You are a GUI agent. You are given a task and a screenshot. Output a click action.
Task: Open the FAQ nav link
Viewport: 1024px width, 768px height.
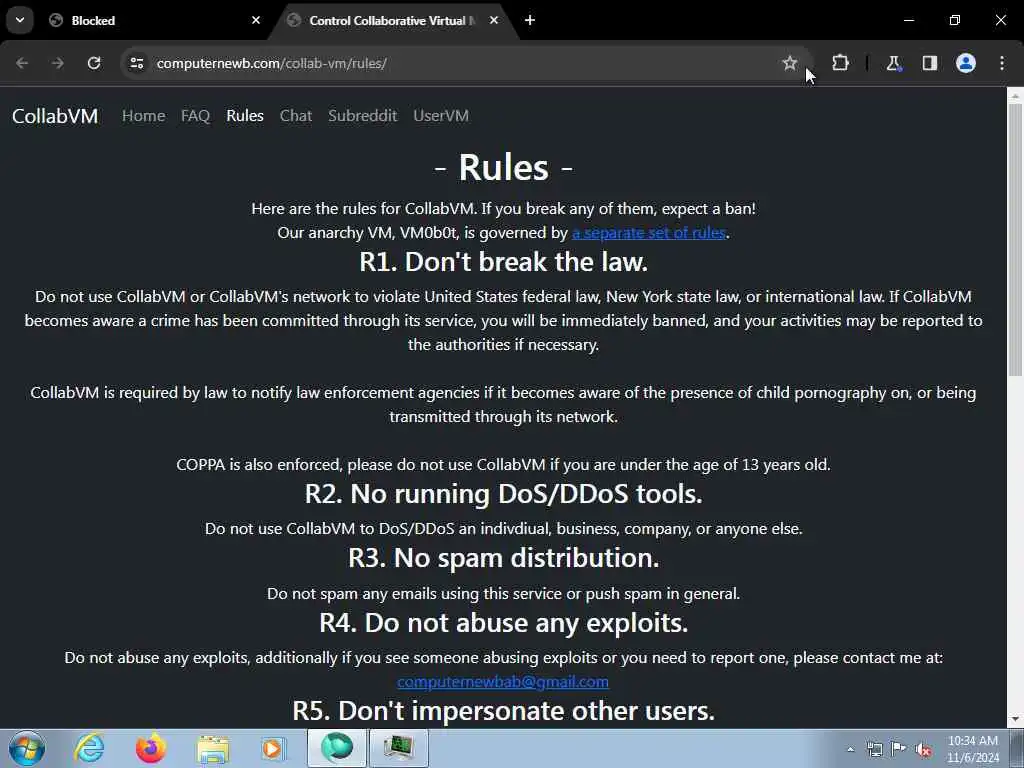tap(195, 116)
